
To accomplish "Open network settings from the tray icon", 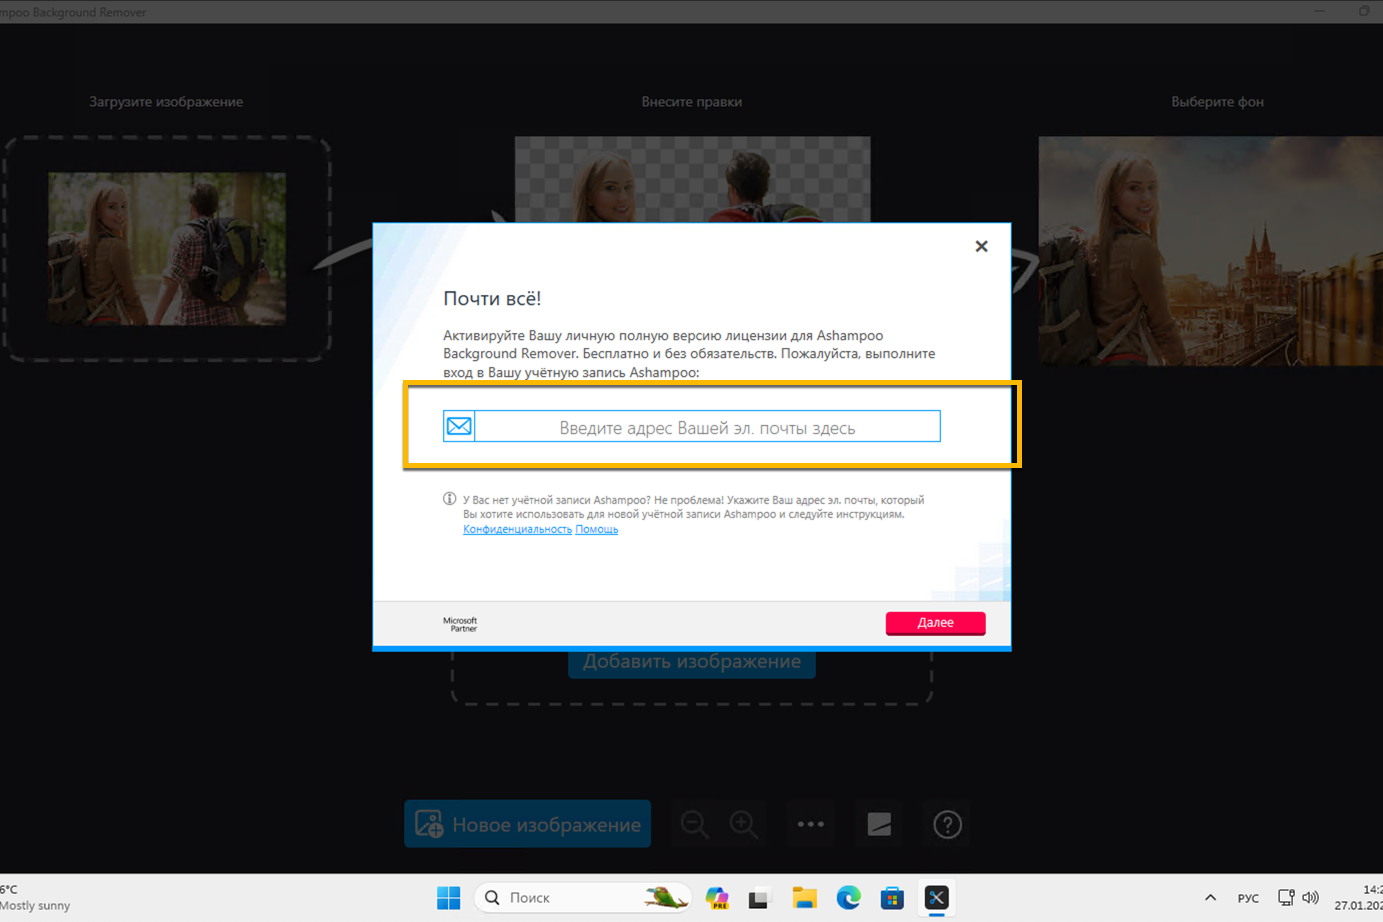I will point(1287,898).
